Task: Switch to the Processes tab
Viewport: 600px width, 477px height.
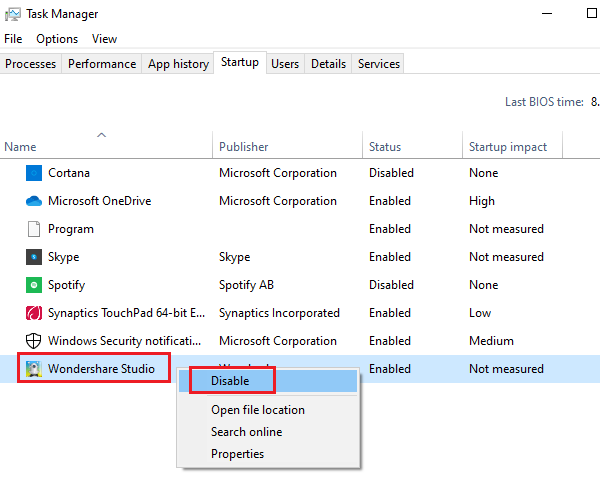Action: [31, 64]
